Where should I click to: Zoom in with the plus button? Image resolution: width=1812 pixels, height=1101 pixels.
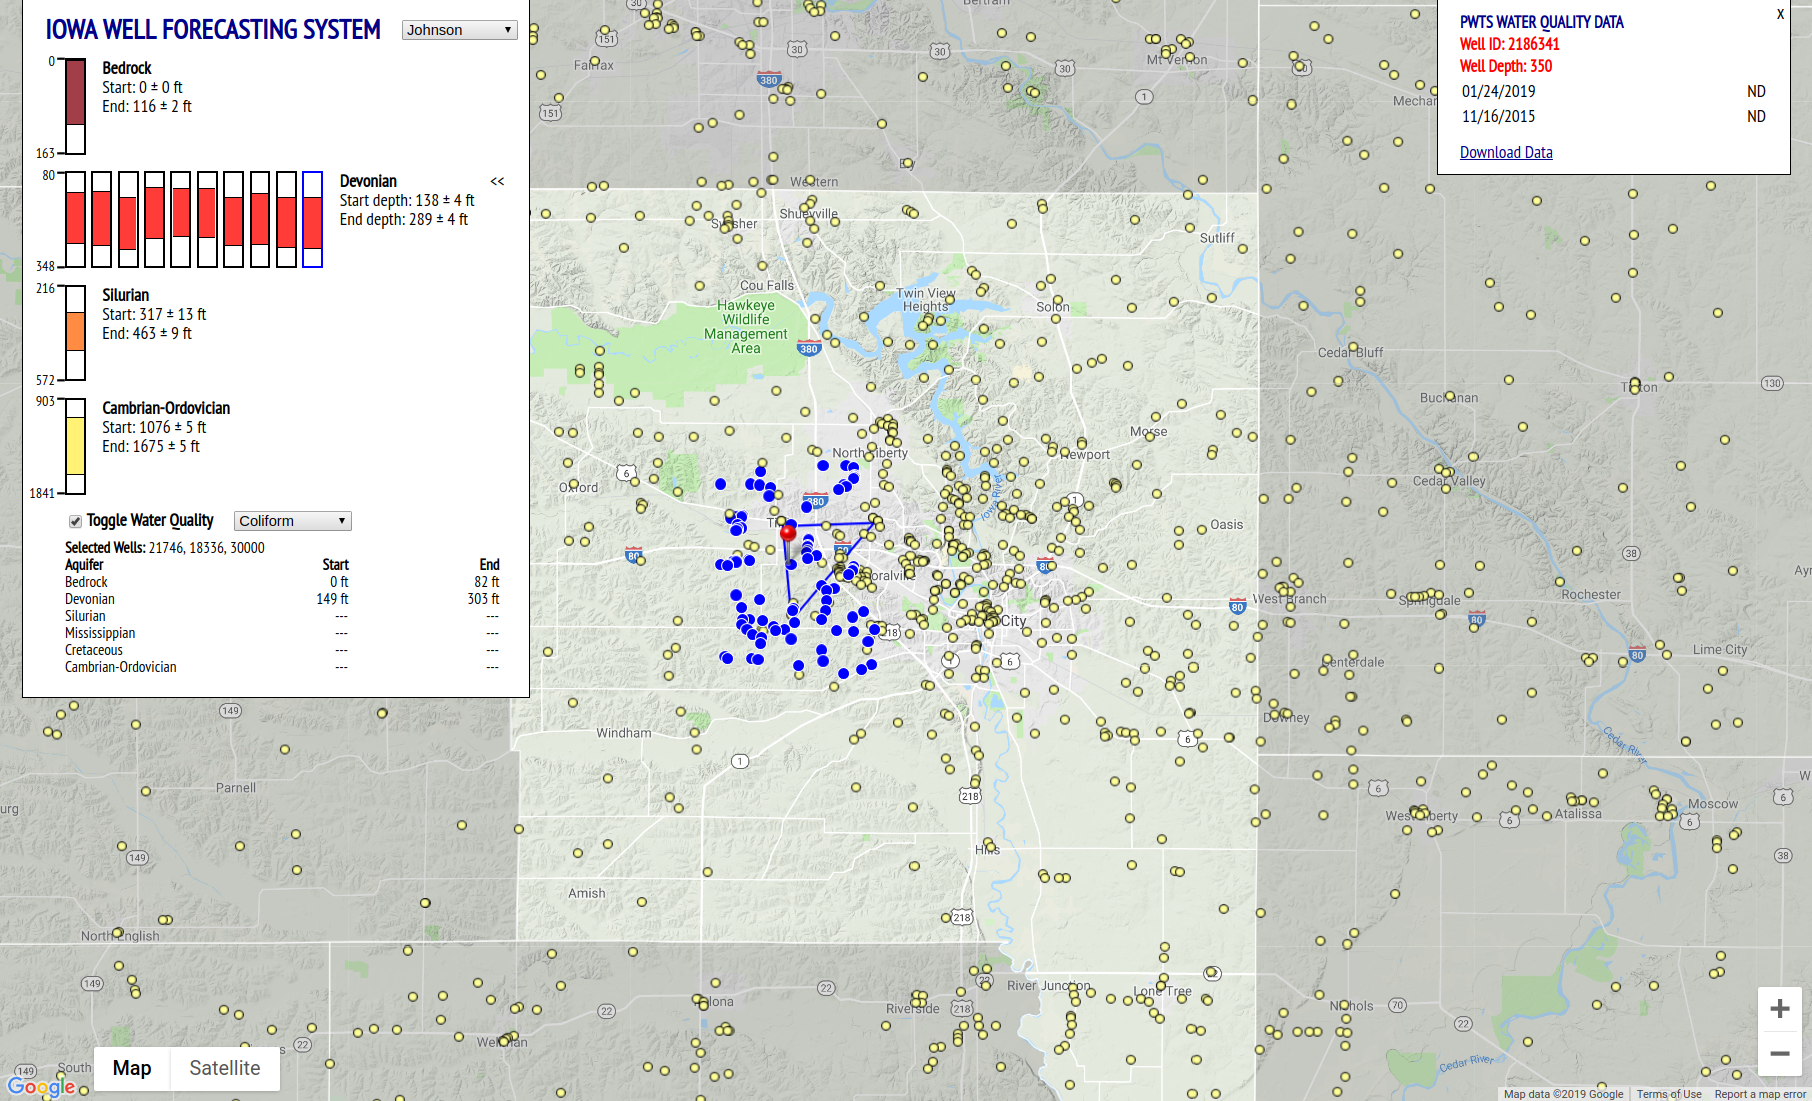click(1779, 1009)
